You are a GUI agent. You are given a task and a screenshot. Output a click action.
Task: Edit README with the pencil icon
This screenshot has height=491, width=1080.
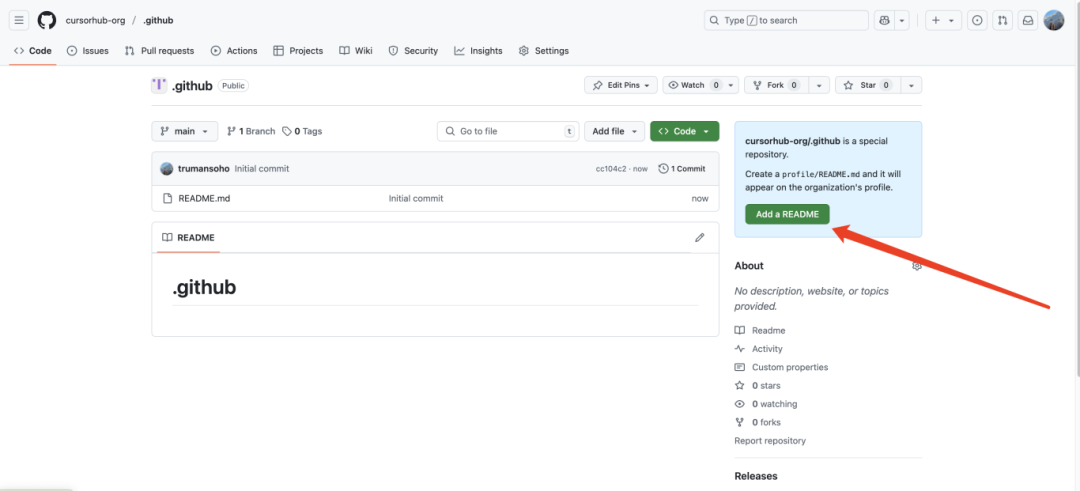(x=699, y=237)
